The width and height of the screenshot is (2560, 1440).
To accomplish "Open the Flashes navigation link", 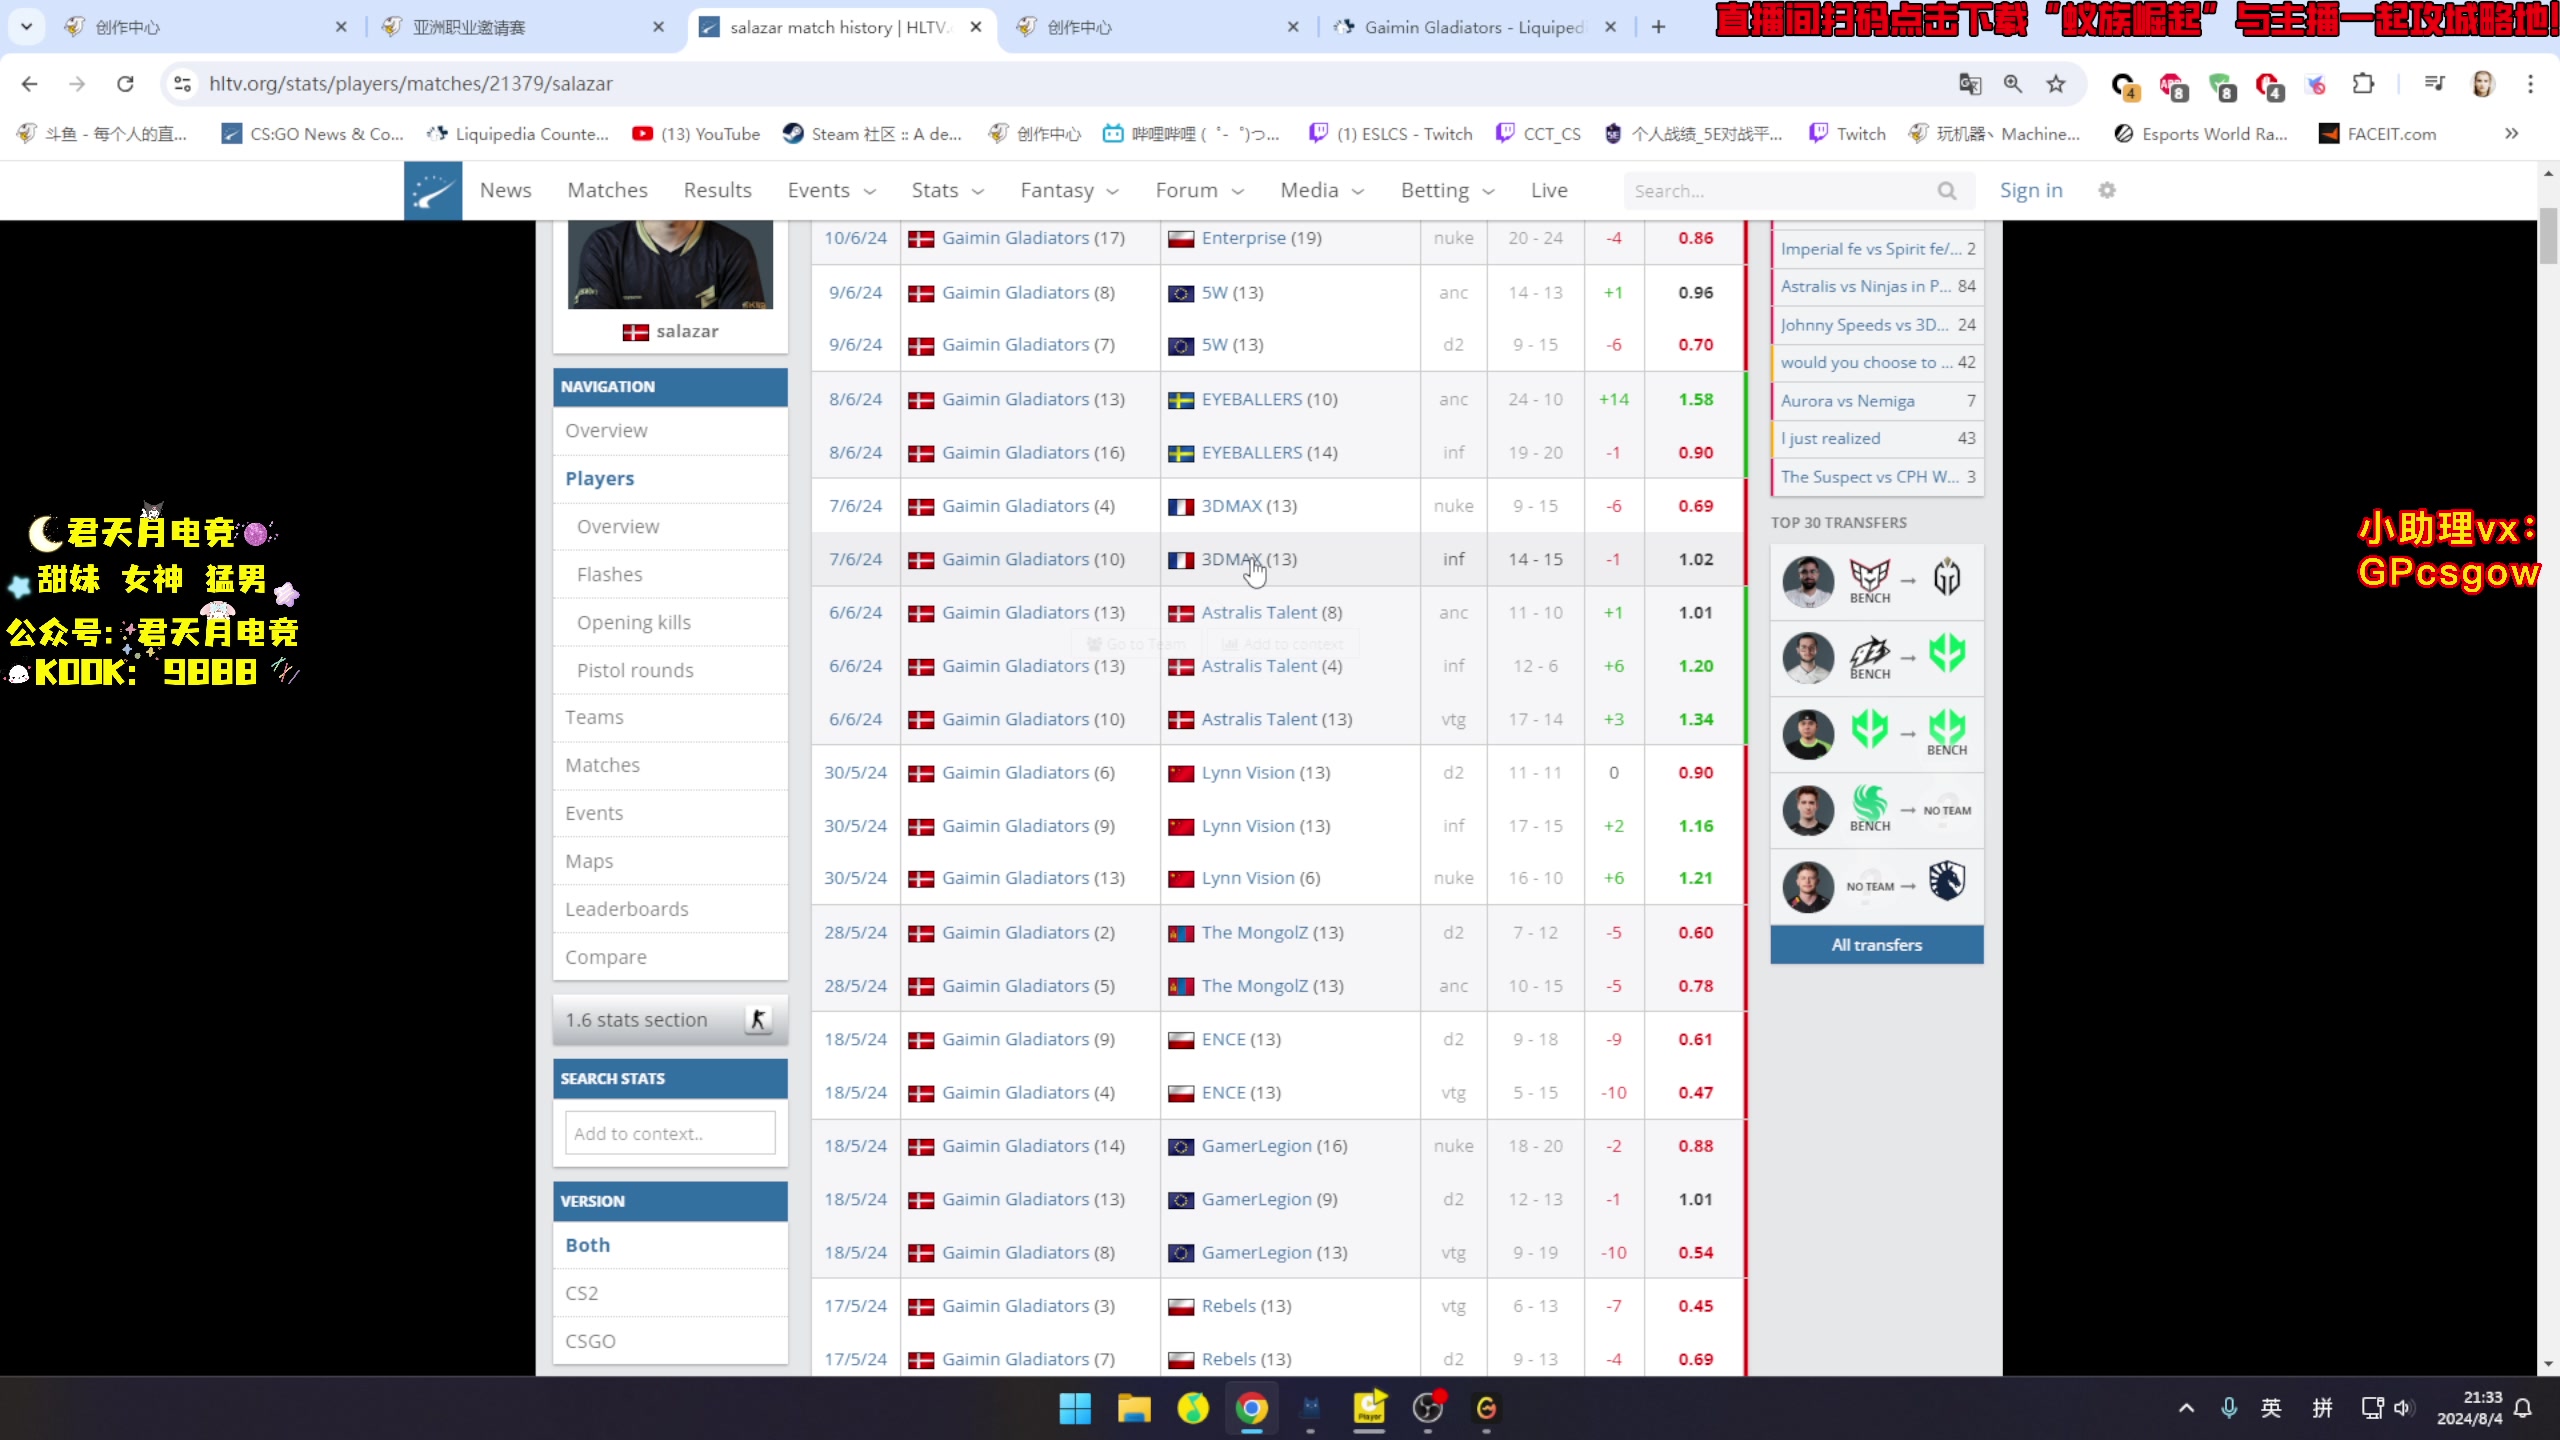I will 609,574.
